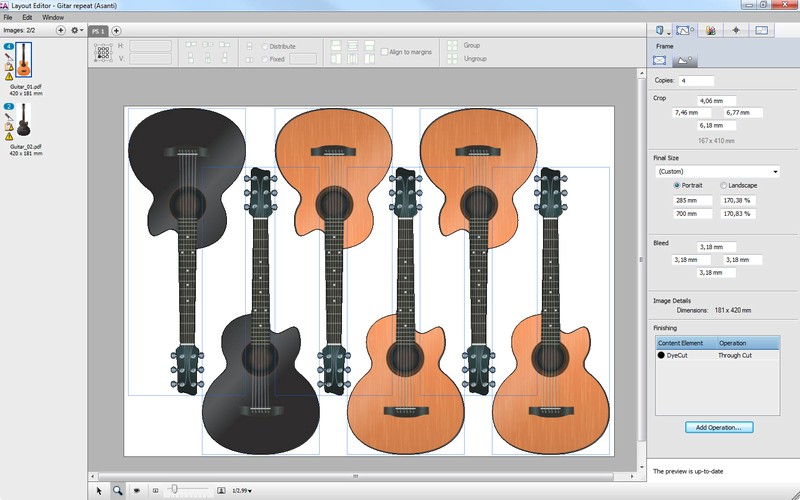Image resolution: width=800 pixels, height=500 pixels.
Task: Click the horizontal distribute icon beside Fixed
Action: (249, 60)
